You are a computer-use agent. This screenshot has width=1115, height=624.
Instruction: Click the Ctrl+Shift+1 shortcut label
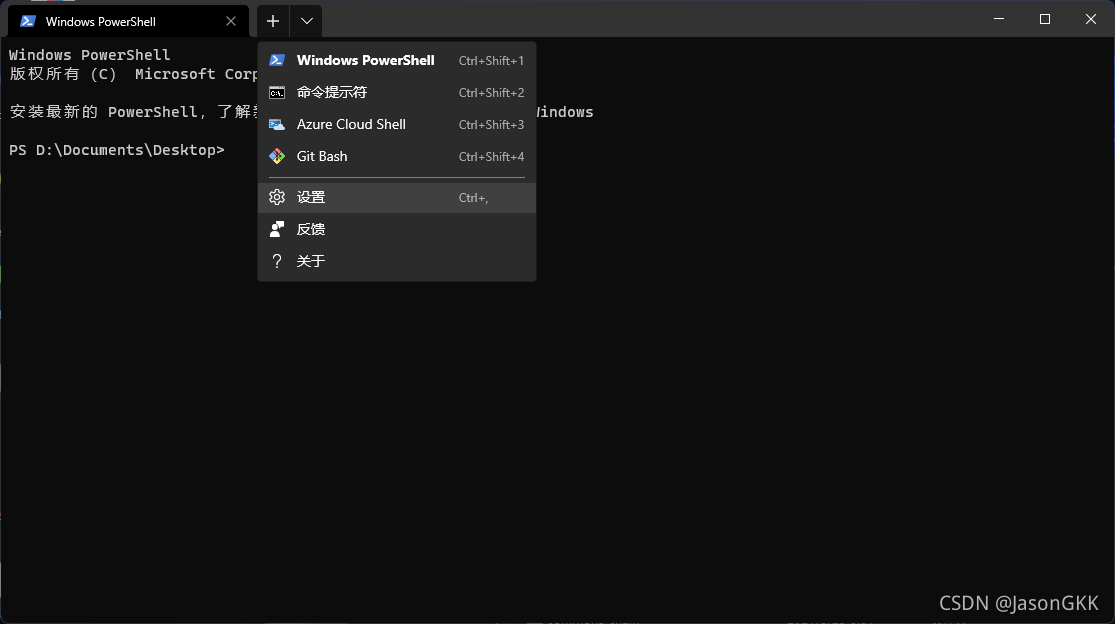[491, 61]
